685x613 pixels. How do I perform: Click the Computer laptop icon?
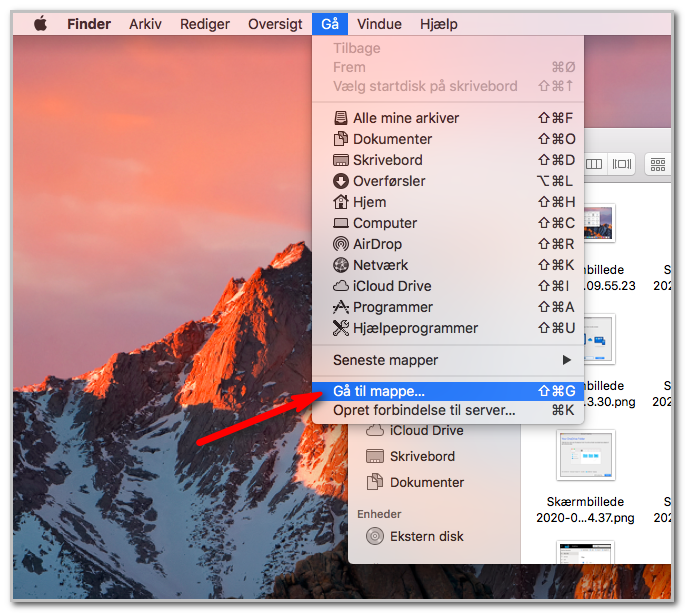tap(341, 223)
